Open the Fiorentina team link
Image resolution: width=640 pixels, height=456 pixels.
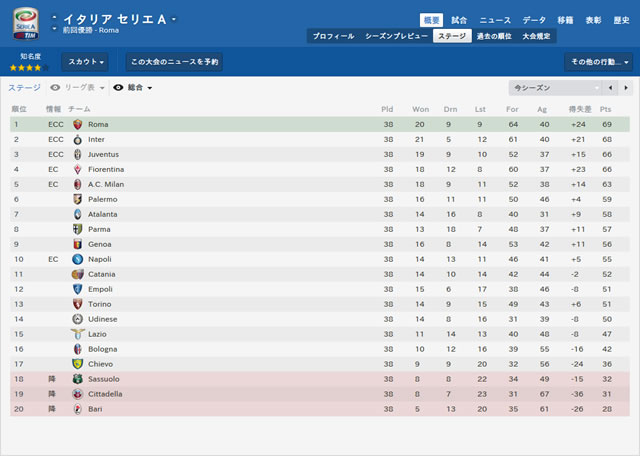pos(106,169)
